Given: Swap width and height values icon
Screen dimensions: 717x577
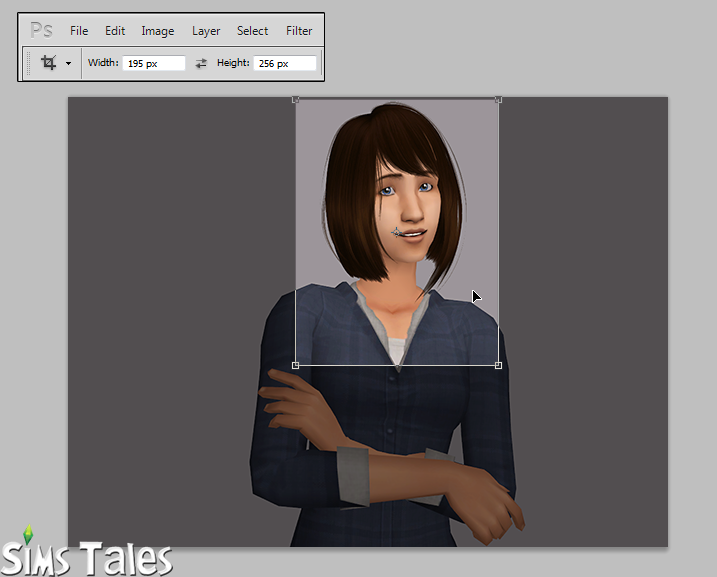Looking at the screenshot, I should click(201, 63).
